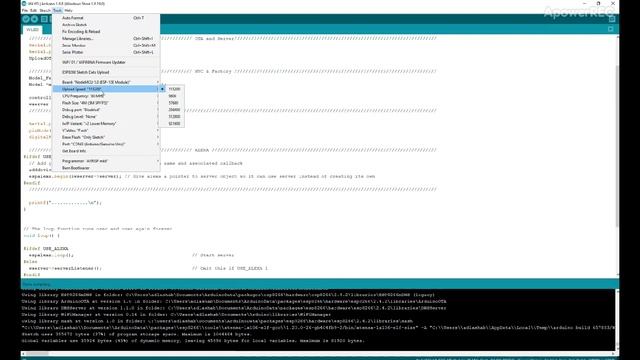Viewport: 640px width, 360px height.
Task: Choose Burn Bootloader menu entry
Action: (106, 168)
